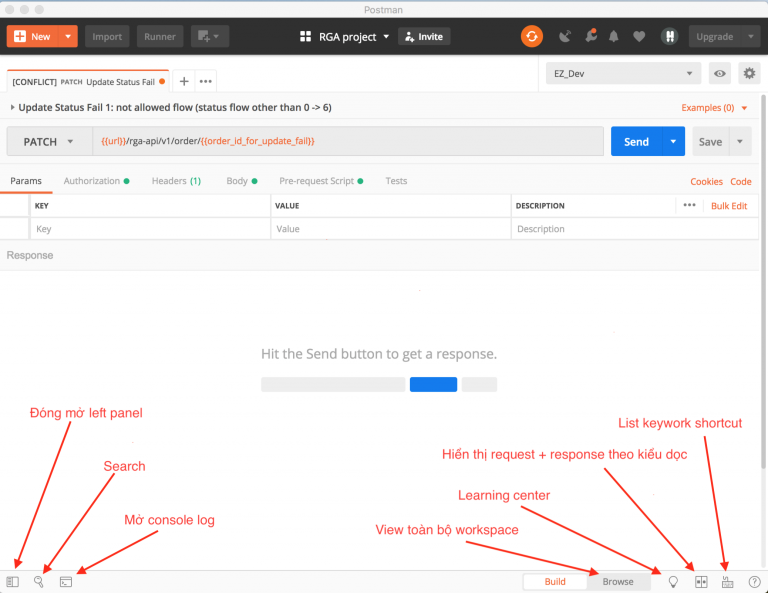Open the Cookies link
Screen dimensions: 768x593
coord(706,182)
